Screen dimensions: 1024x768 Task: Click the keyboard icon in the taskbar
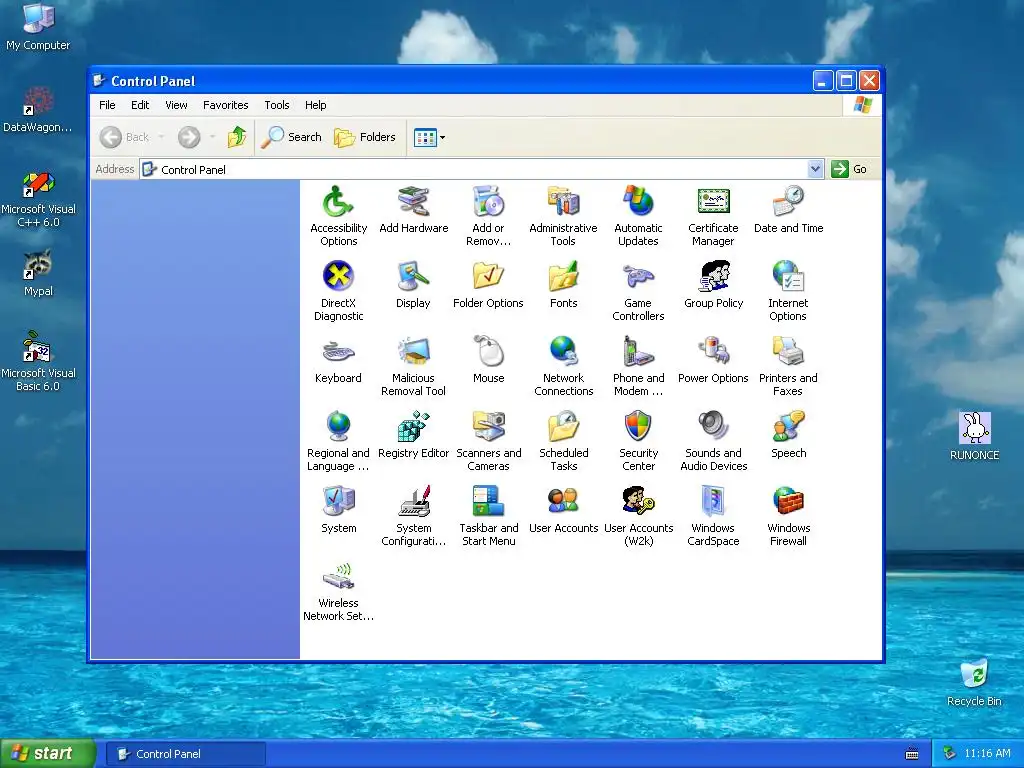click(912, 754)
